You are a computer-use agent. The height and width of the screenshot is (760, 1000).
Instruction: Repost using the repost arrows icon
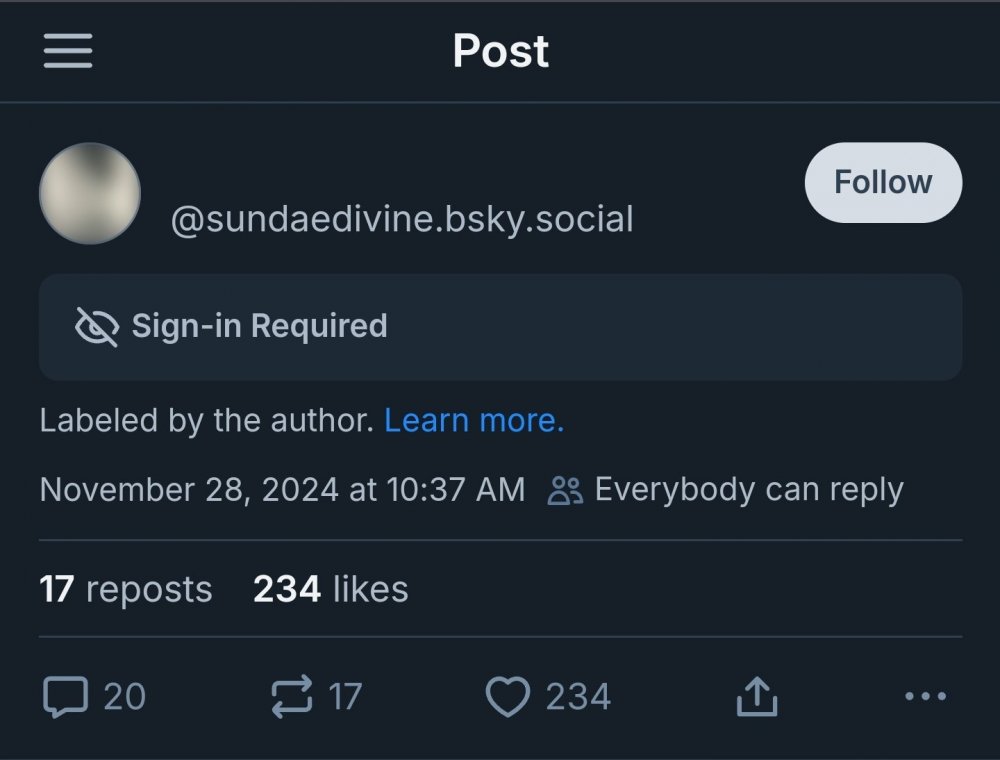[x=291, y=696]
